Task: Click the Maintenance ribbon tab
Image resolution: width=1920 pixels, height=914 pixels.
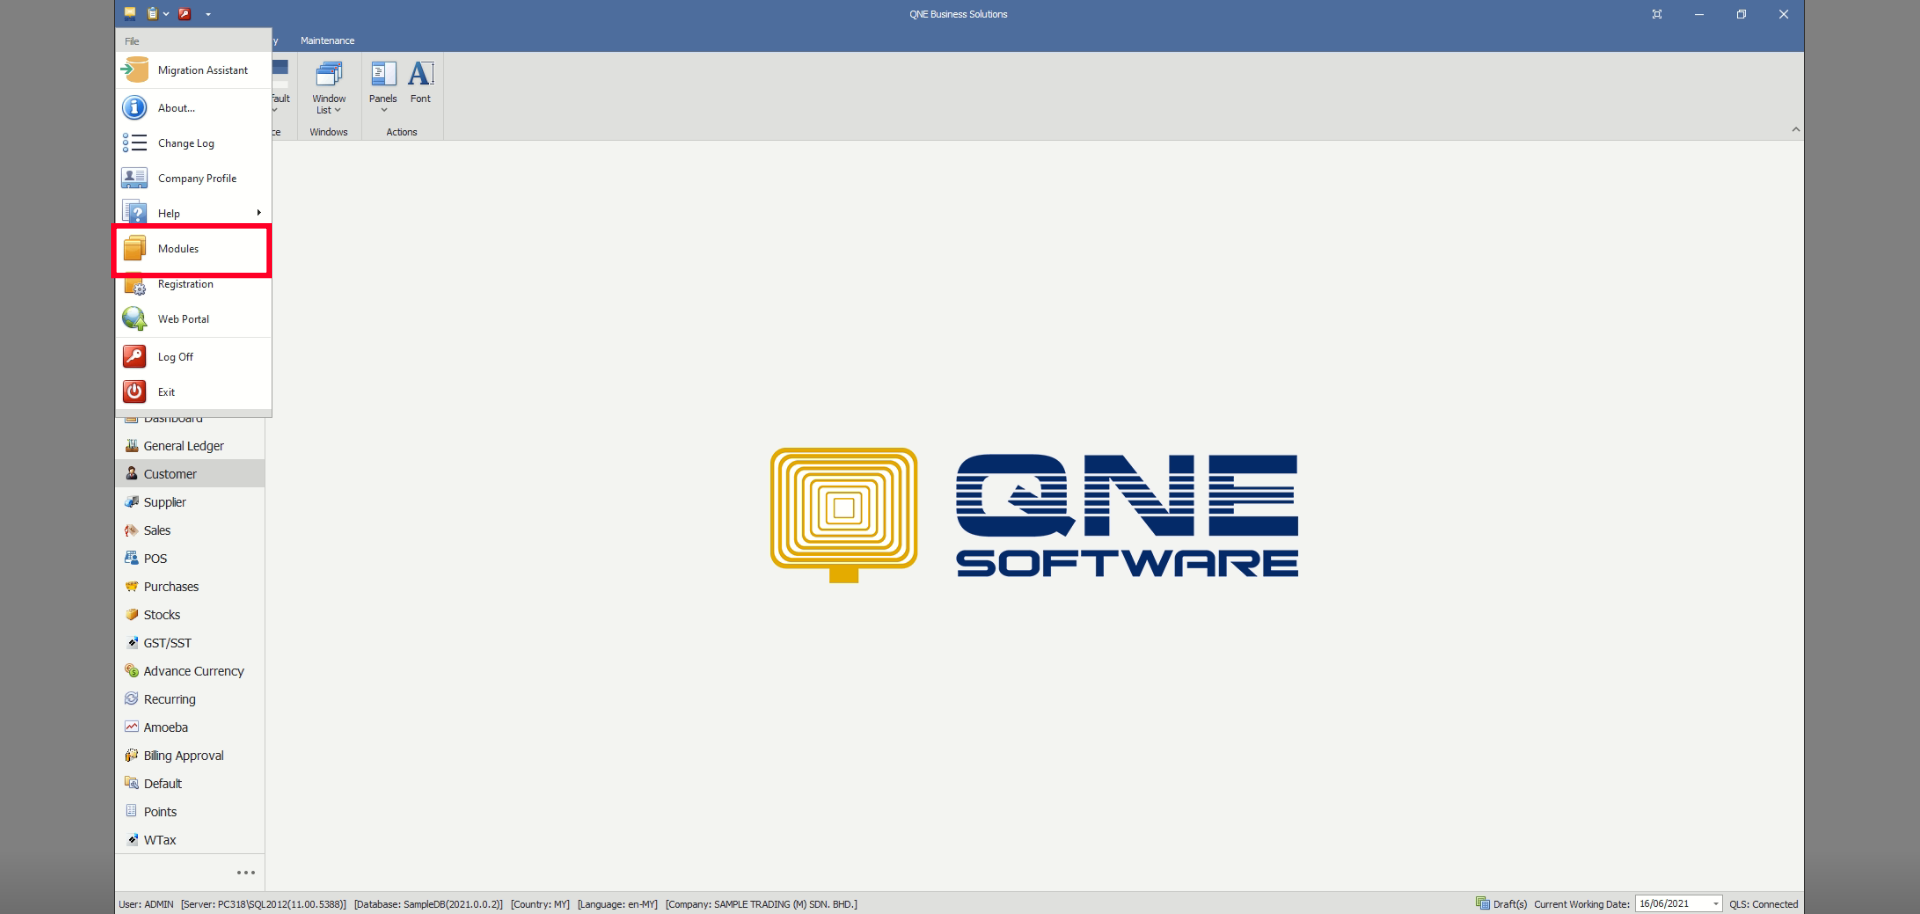Action: tap(327, 41)
